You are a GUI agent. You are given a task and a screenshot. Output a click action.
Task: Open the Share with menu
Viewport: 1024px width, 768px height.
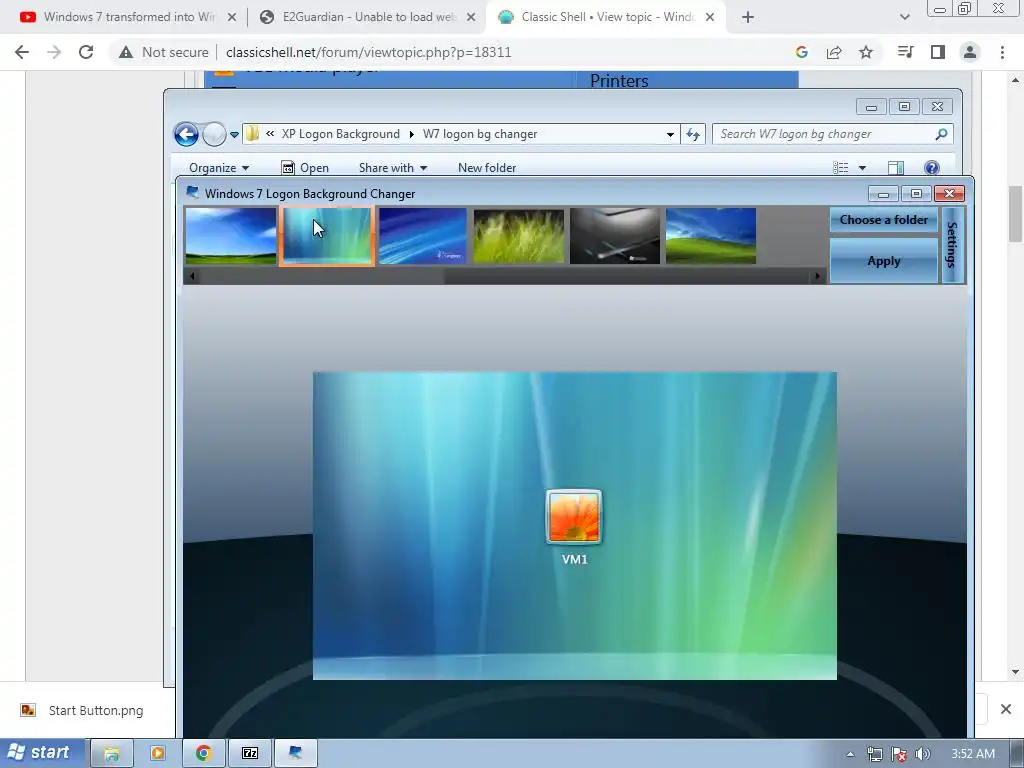[392, 168]
